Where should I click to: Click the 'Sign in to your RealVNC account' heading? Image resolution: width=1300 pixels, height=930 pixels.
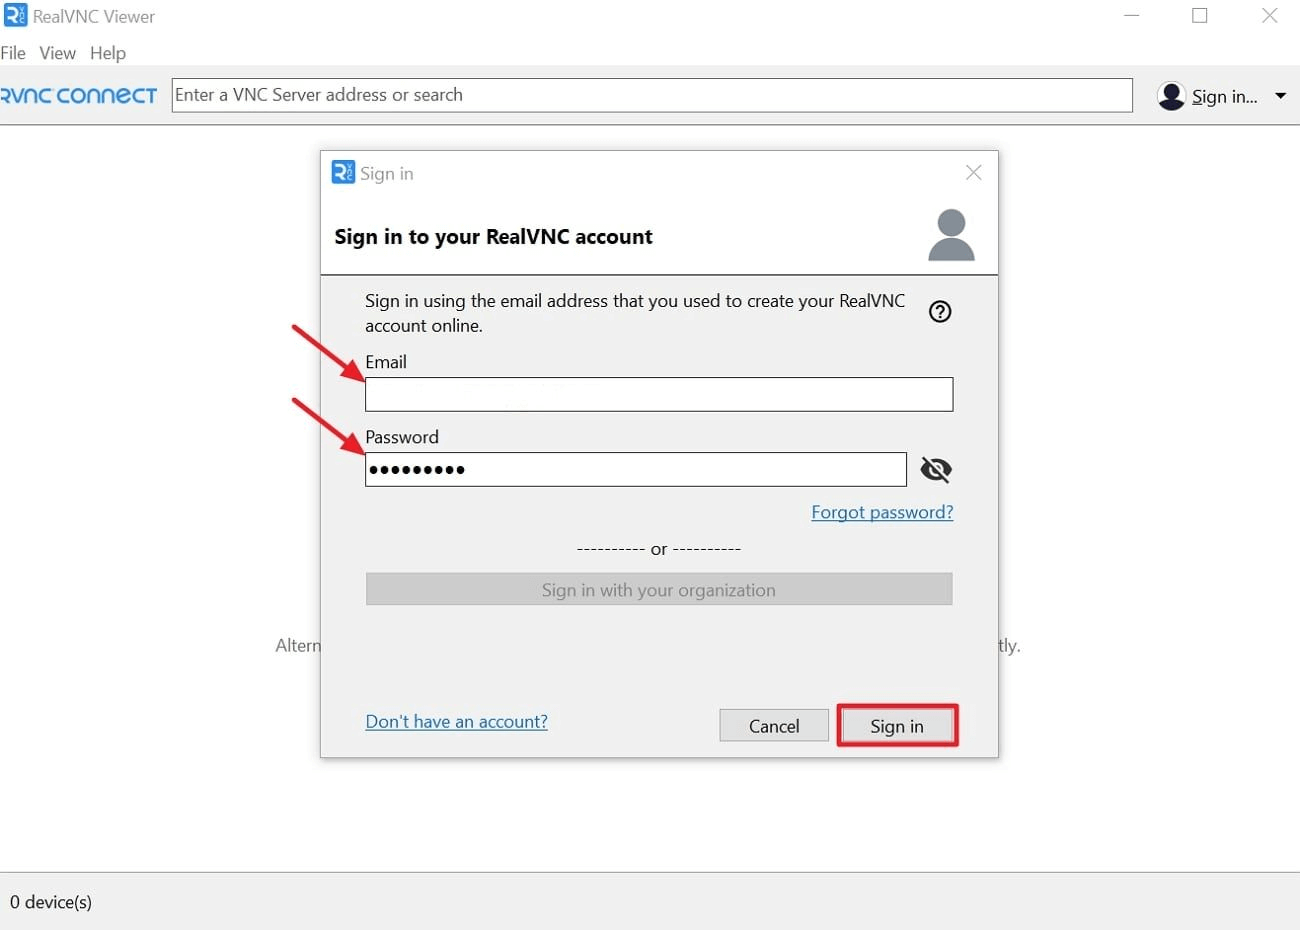pos(493,237)
